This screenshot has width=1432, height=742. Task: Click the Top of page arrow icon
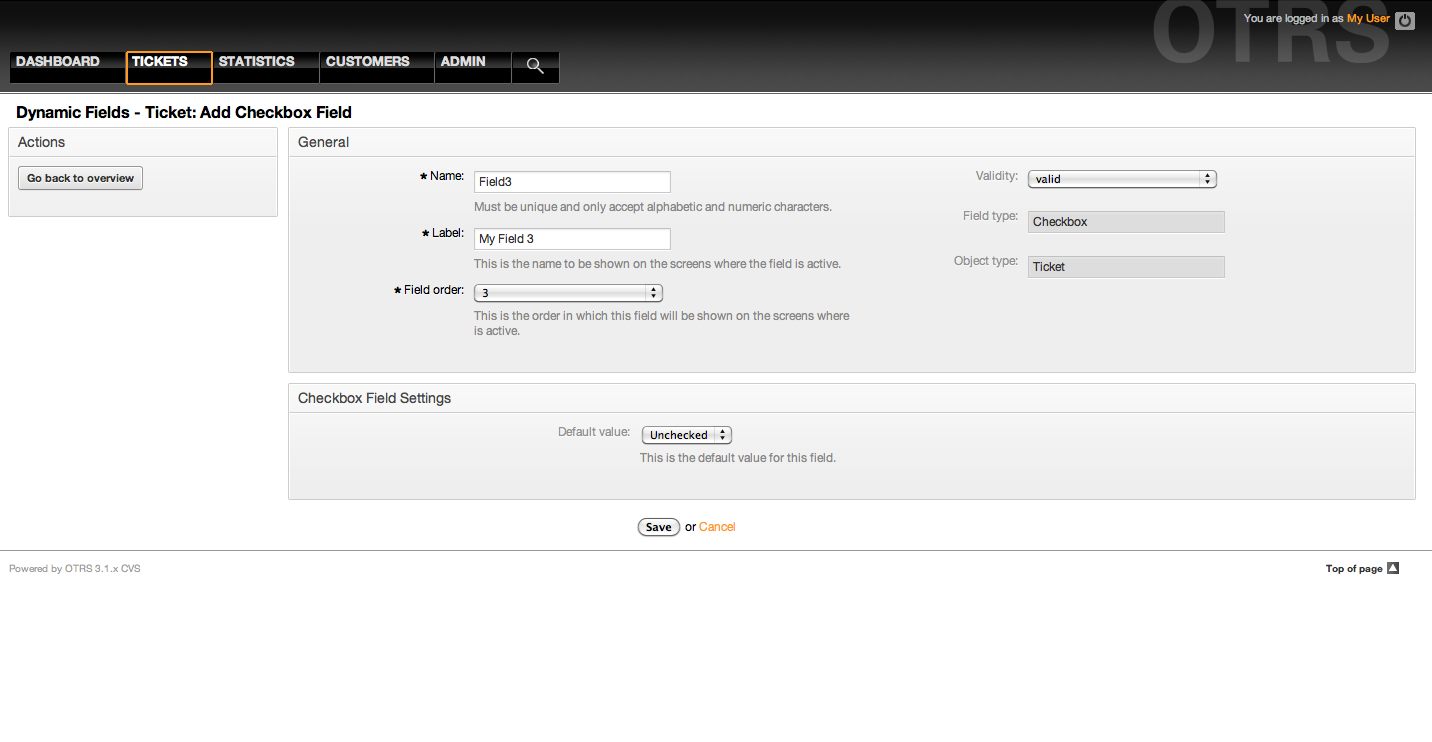click(x=1393, y=568)
